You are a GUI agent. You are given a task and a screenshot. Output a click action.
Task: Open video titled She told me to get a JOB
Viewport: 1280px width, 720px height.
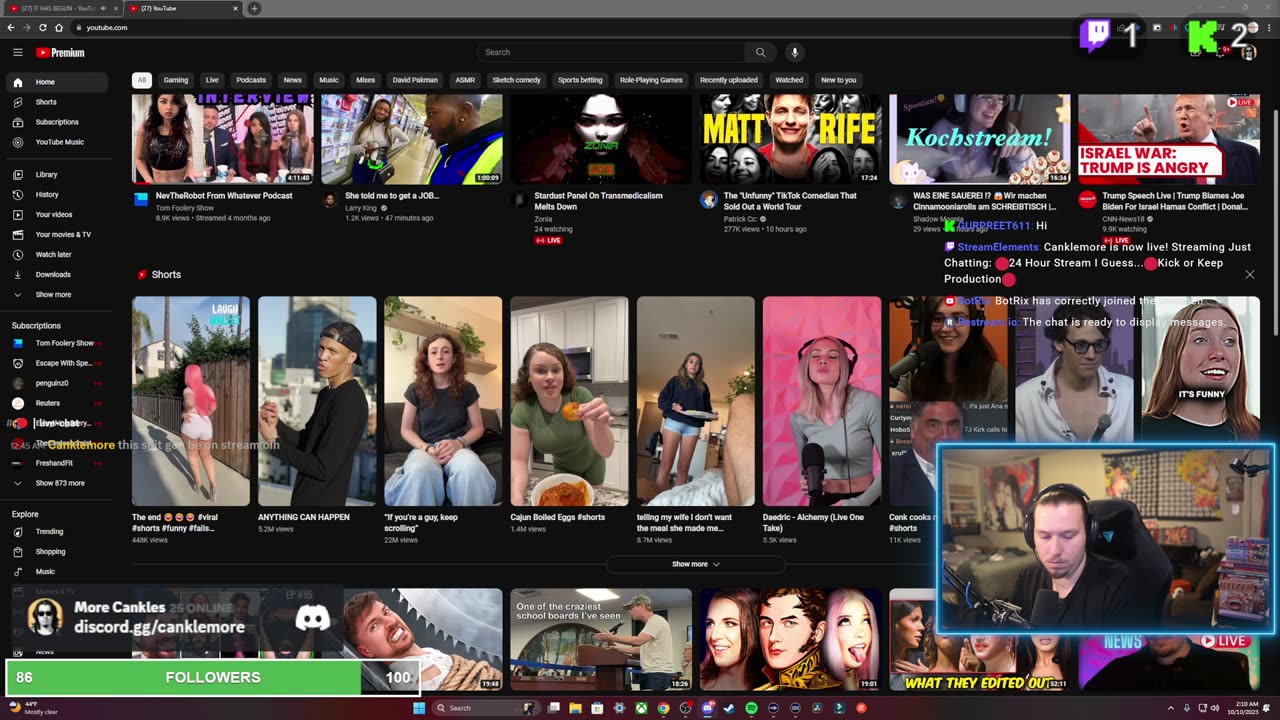click(392, 196)
